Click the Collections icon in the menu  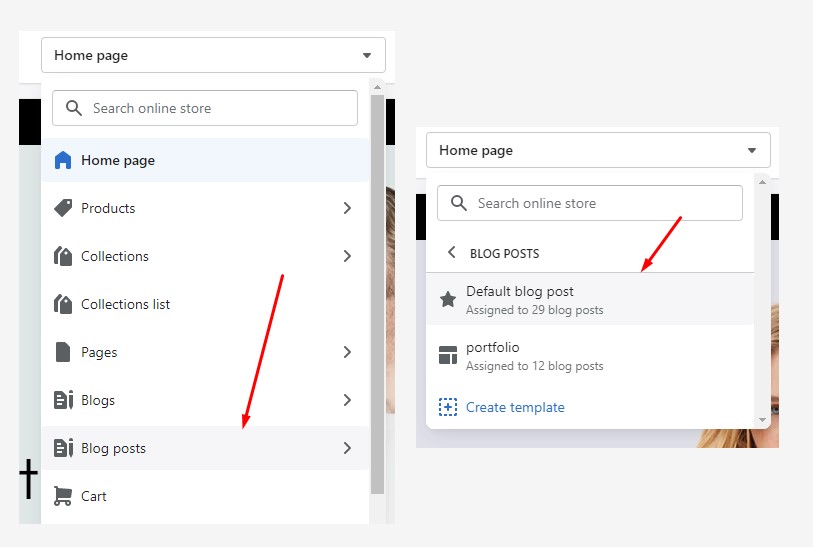[63, 256]
